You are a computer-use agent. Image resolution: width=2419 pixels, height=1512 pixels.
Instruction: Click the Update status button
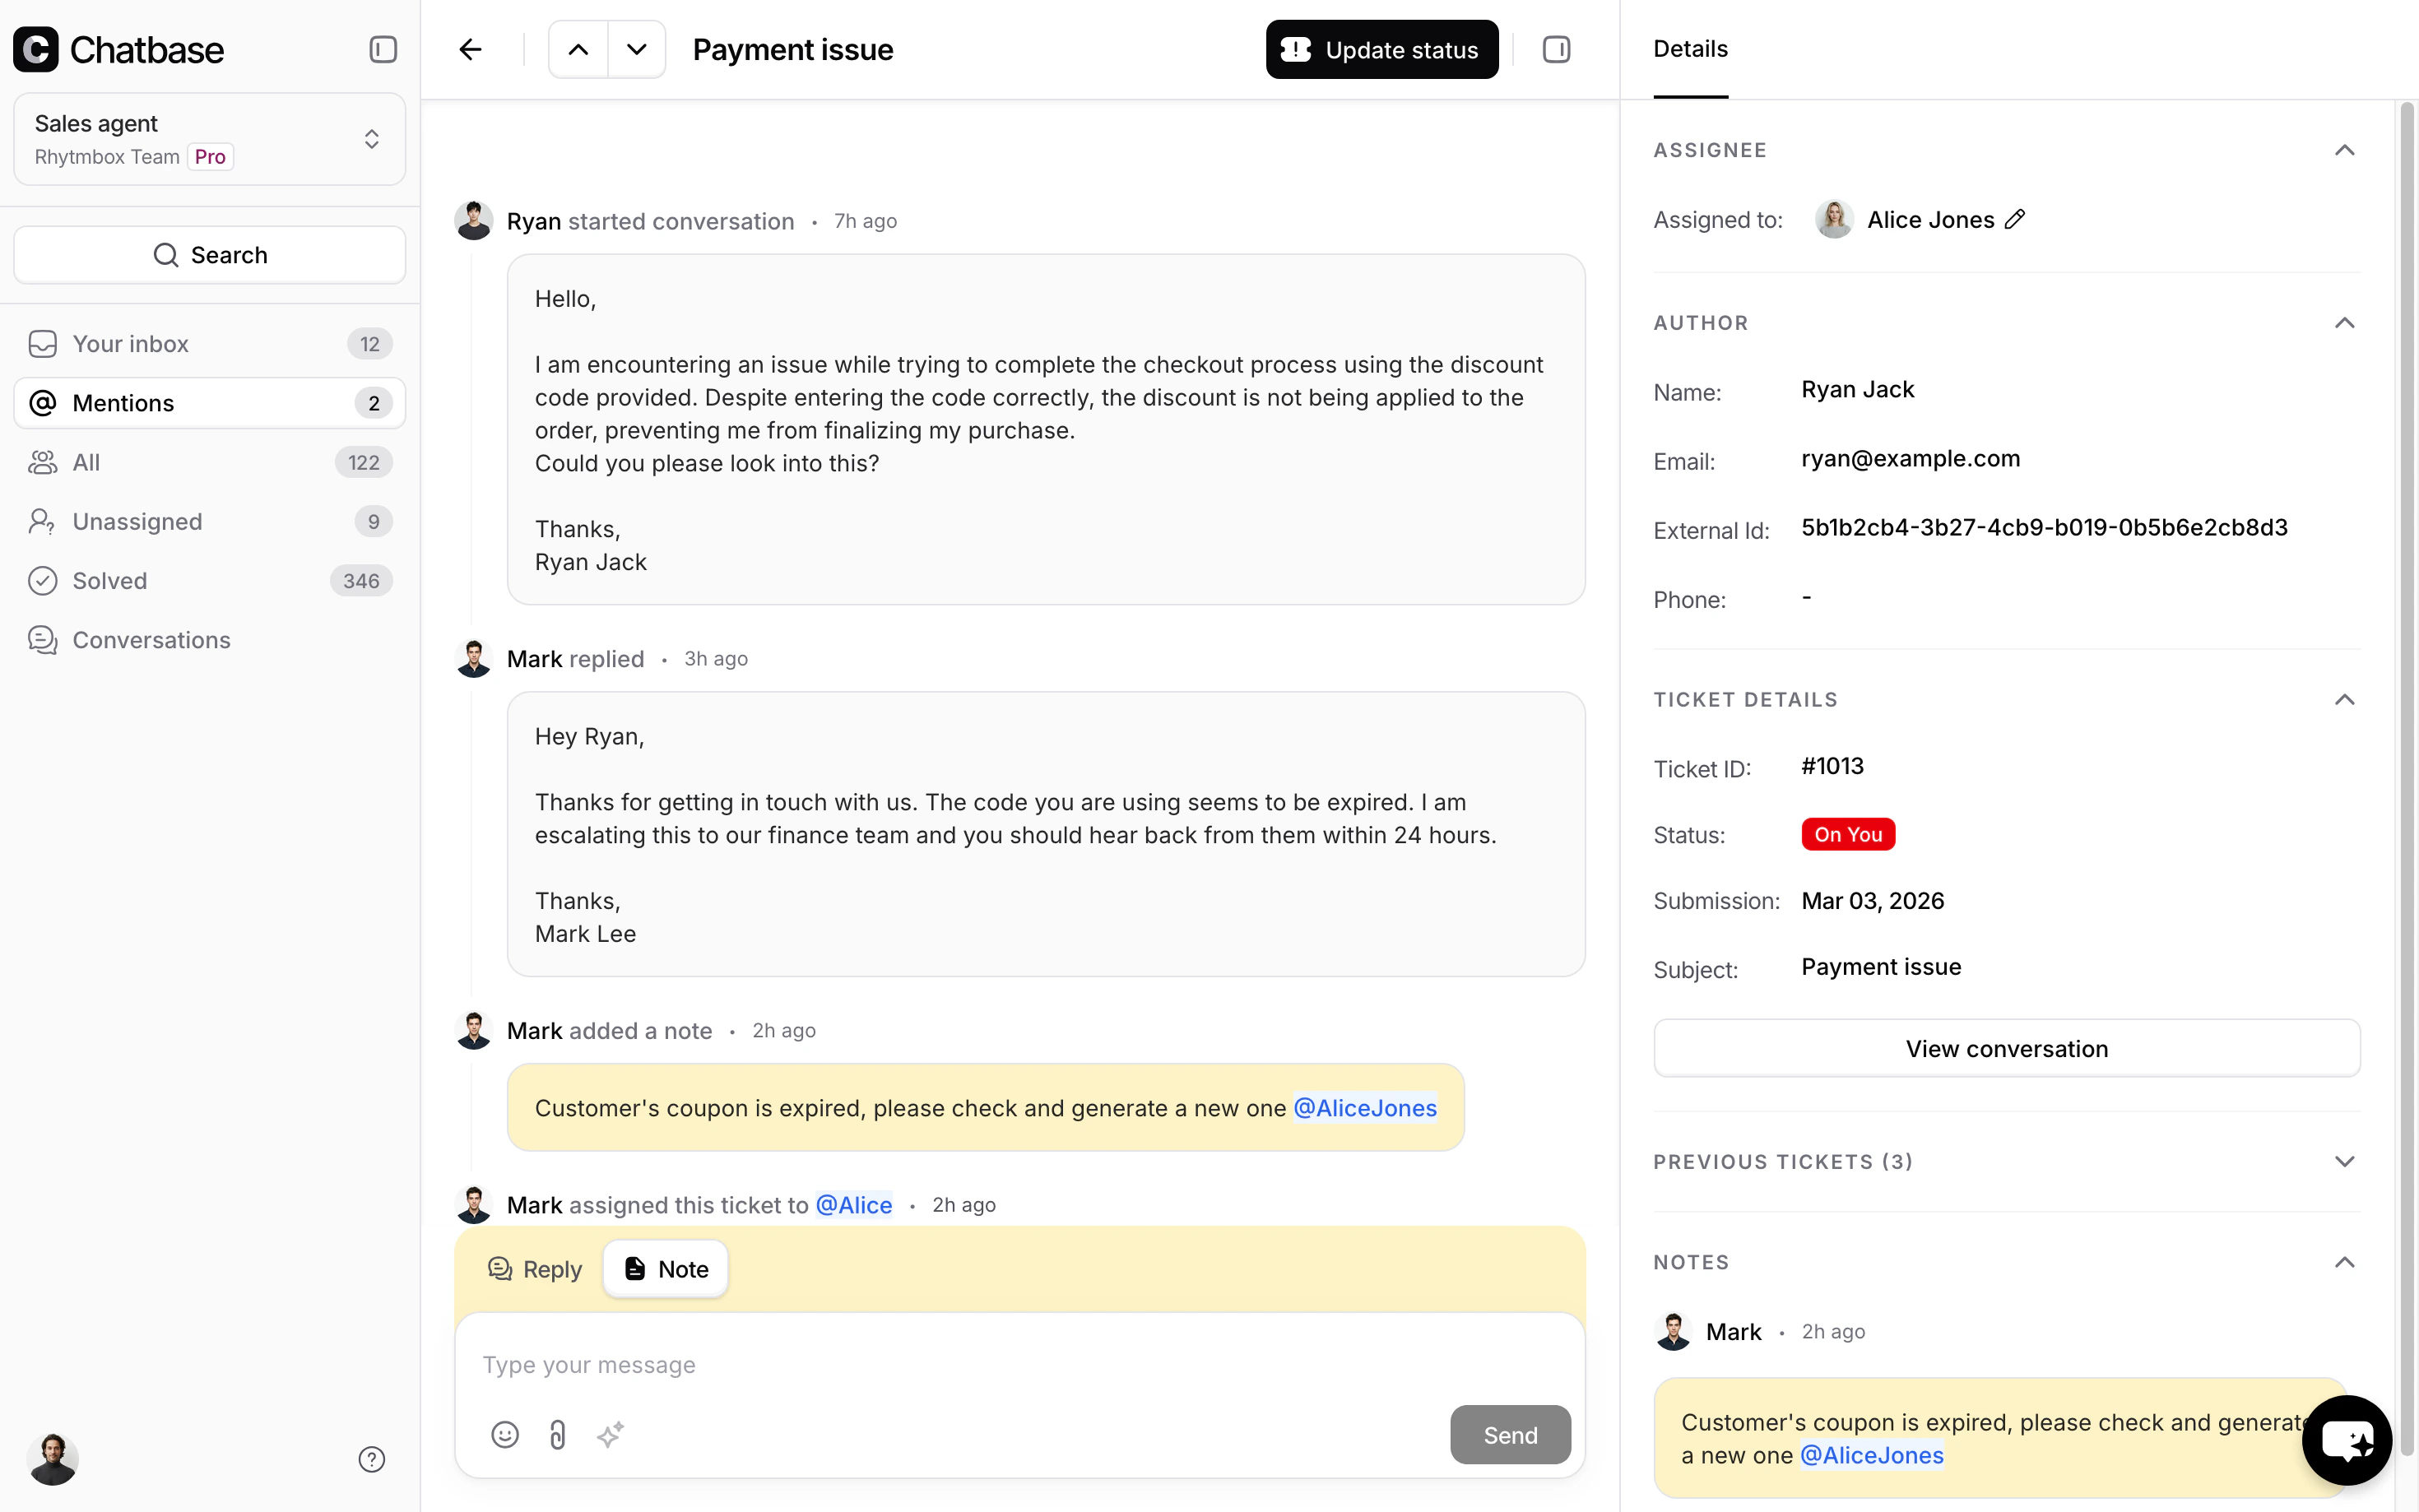1382,48
